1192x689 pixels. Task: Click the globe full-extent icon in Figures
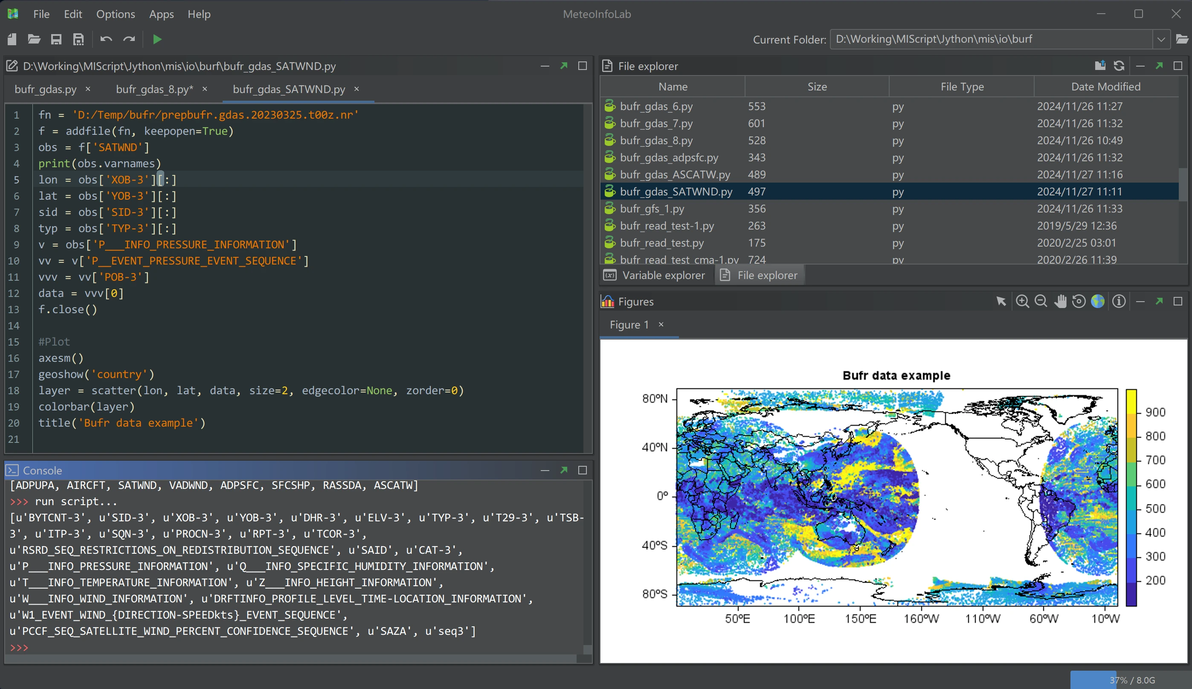point(1098,301)
